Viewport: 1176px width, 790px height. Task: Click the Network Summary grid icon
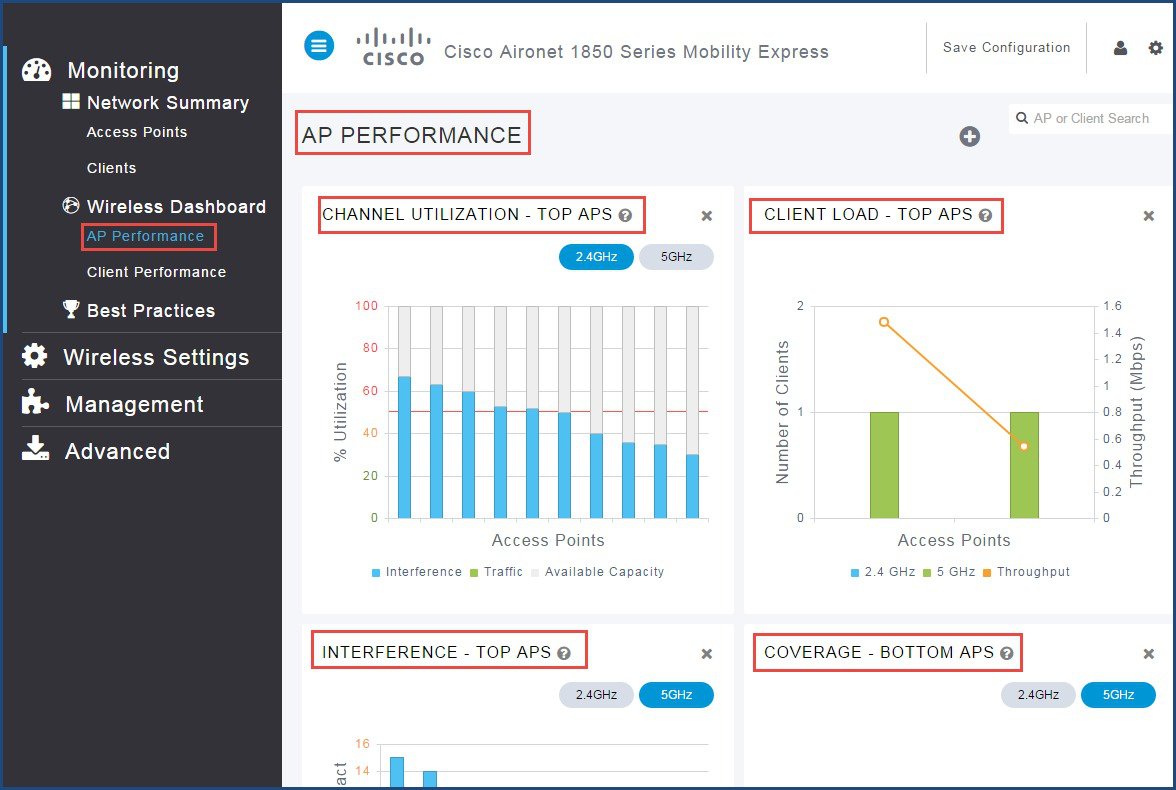click(x=70, y=102)
